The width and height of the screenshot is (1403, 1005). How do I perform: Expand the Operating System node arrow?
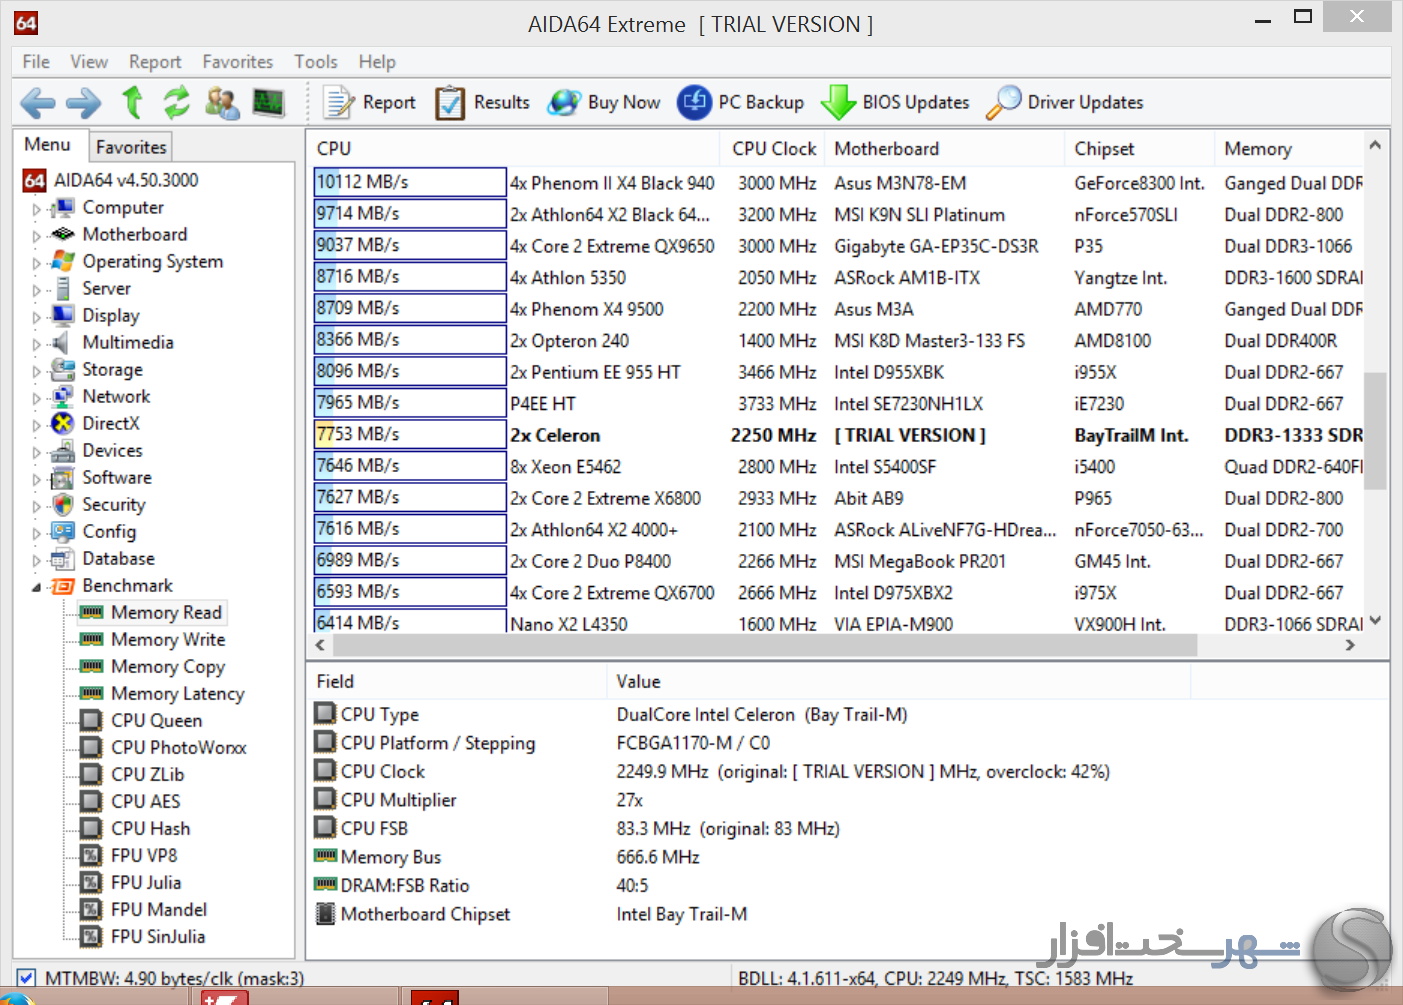[x=37, y=263]
